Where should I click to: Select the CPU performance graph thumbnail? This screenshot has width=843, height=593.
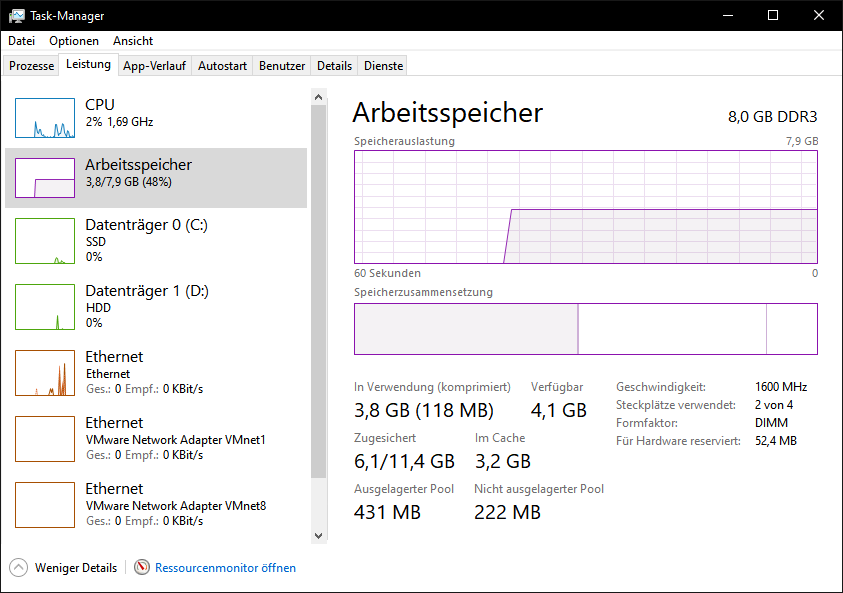point(45,118)
